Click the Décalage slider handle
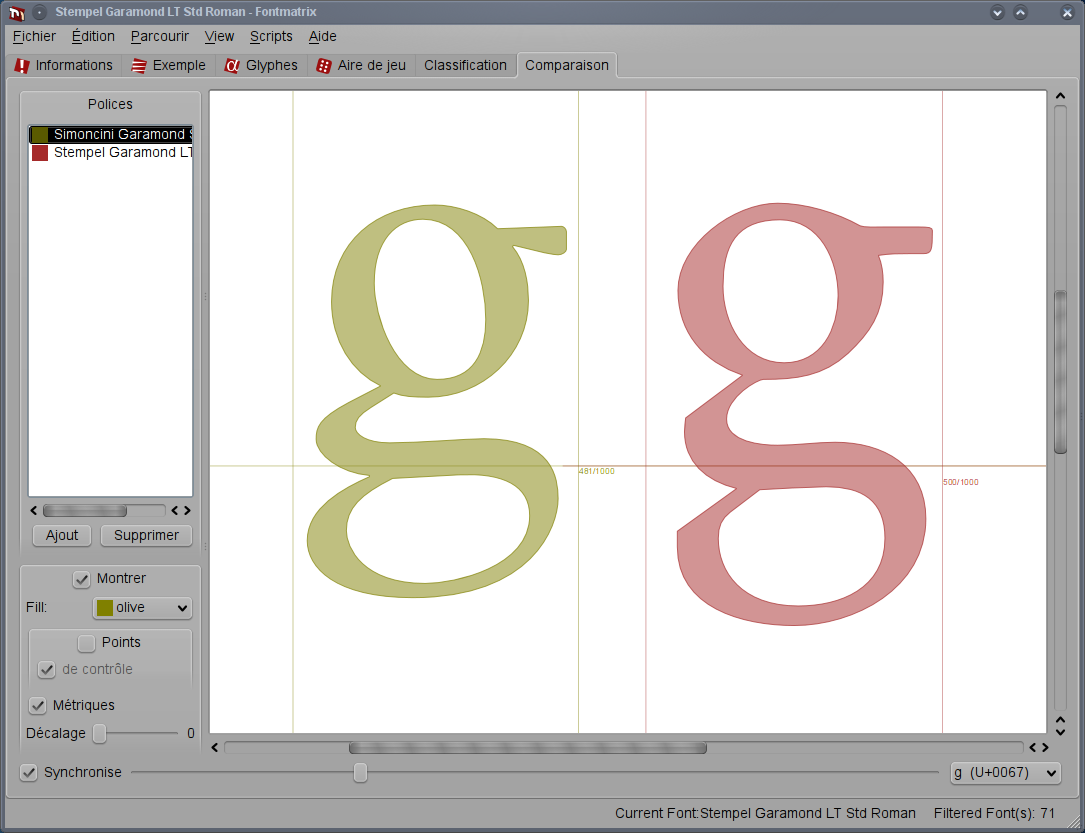Image resolution: width=1085 pixels, height=833 pixels. click(100, 733)
